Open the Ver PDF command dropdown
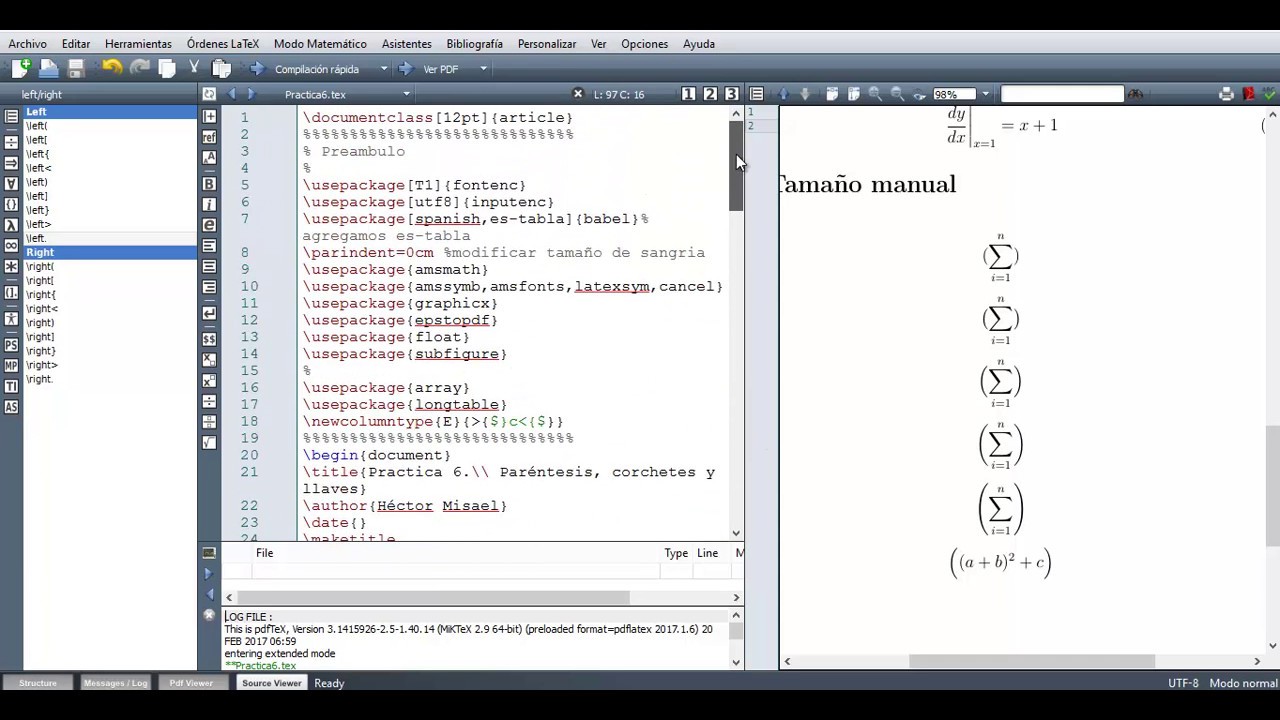Viewport: 1280px width, 720px height. point(483,69)
